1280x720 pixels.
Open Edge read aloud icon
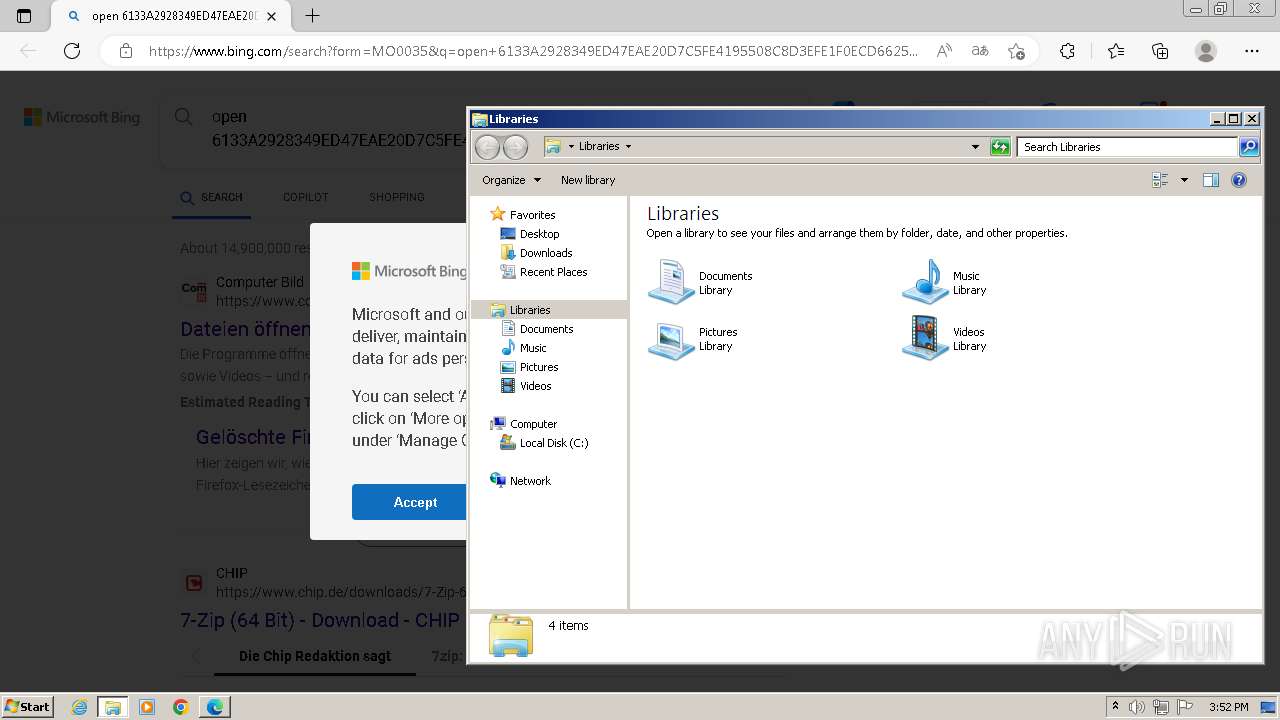944,51
